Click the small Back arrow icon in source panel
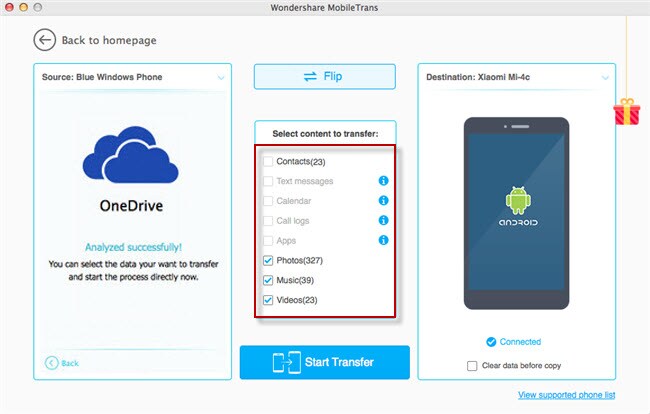This screenshot has width=650, height=414. pos(51,363)
